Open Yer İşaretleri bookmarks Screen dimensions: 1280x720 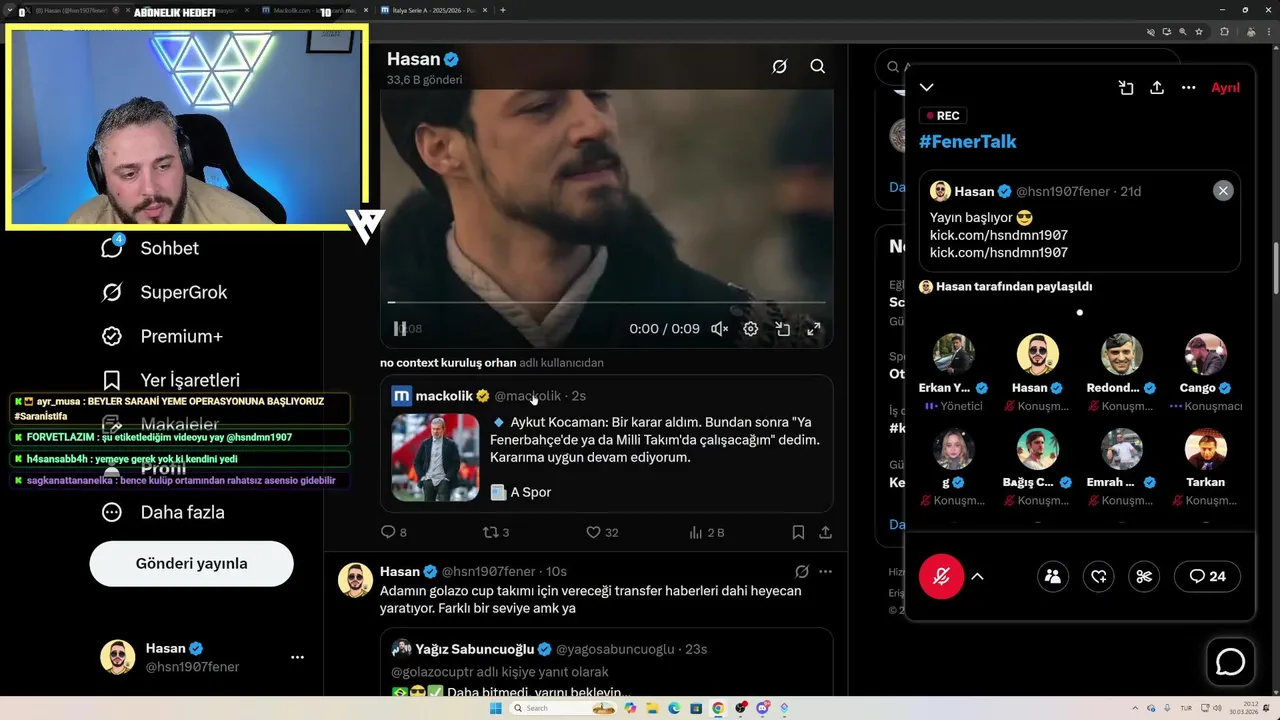(x=170, y=380)
